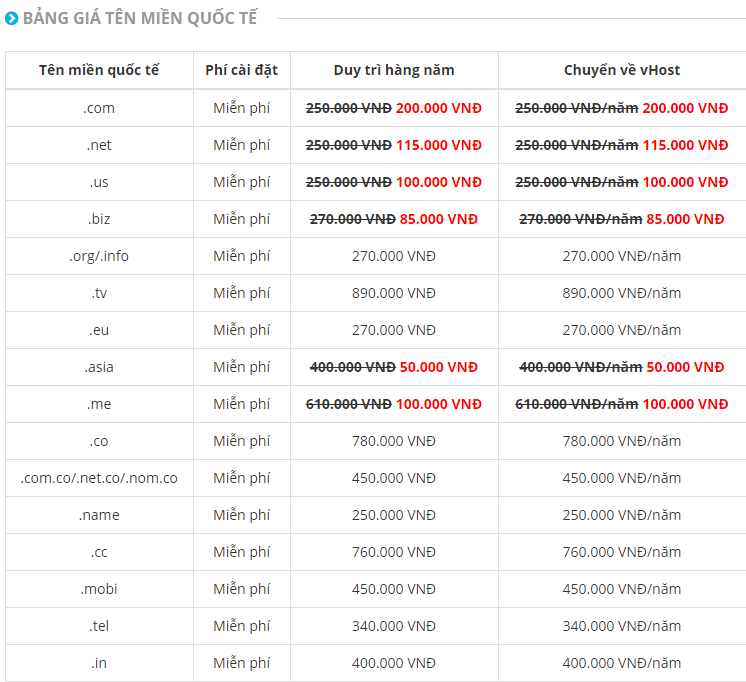The height and width of the screenshot is (682, 746).
Task: Click the 'Phí cài đặt' column header
Action: 241,70
